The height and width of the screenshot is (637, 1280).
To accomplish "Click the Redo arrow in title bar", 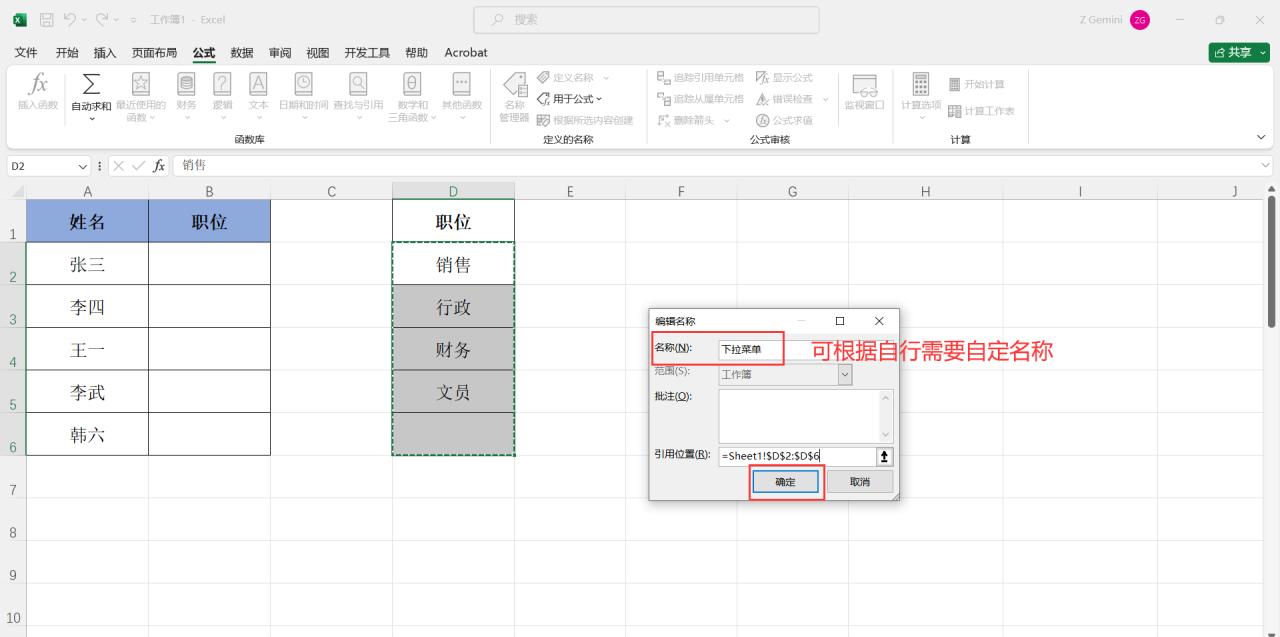I will point(102,19).
